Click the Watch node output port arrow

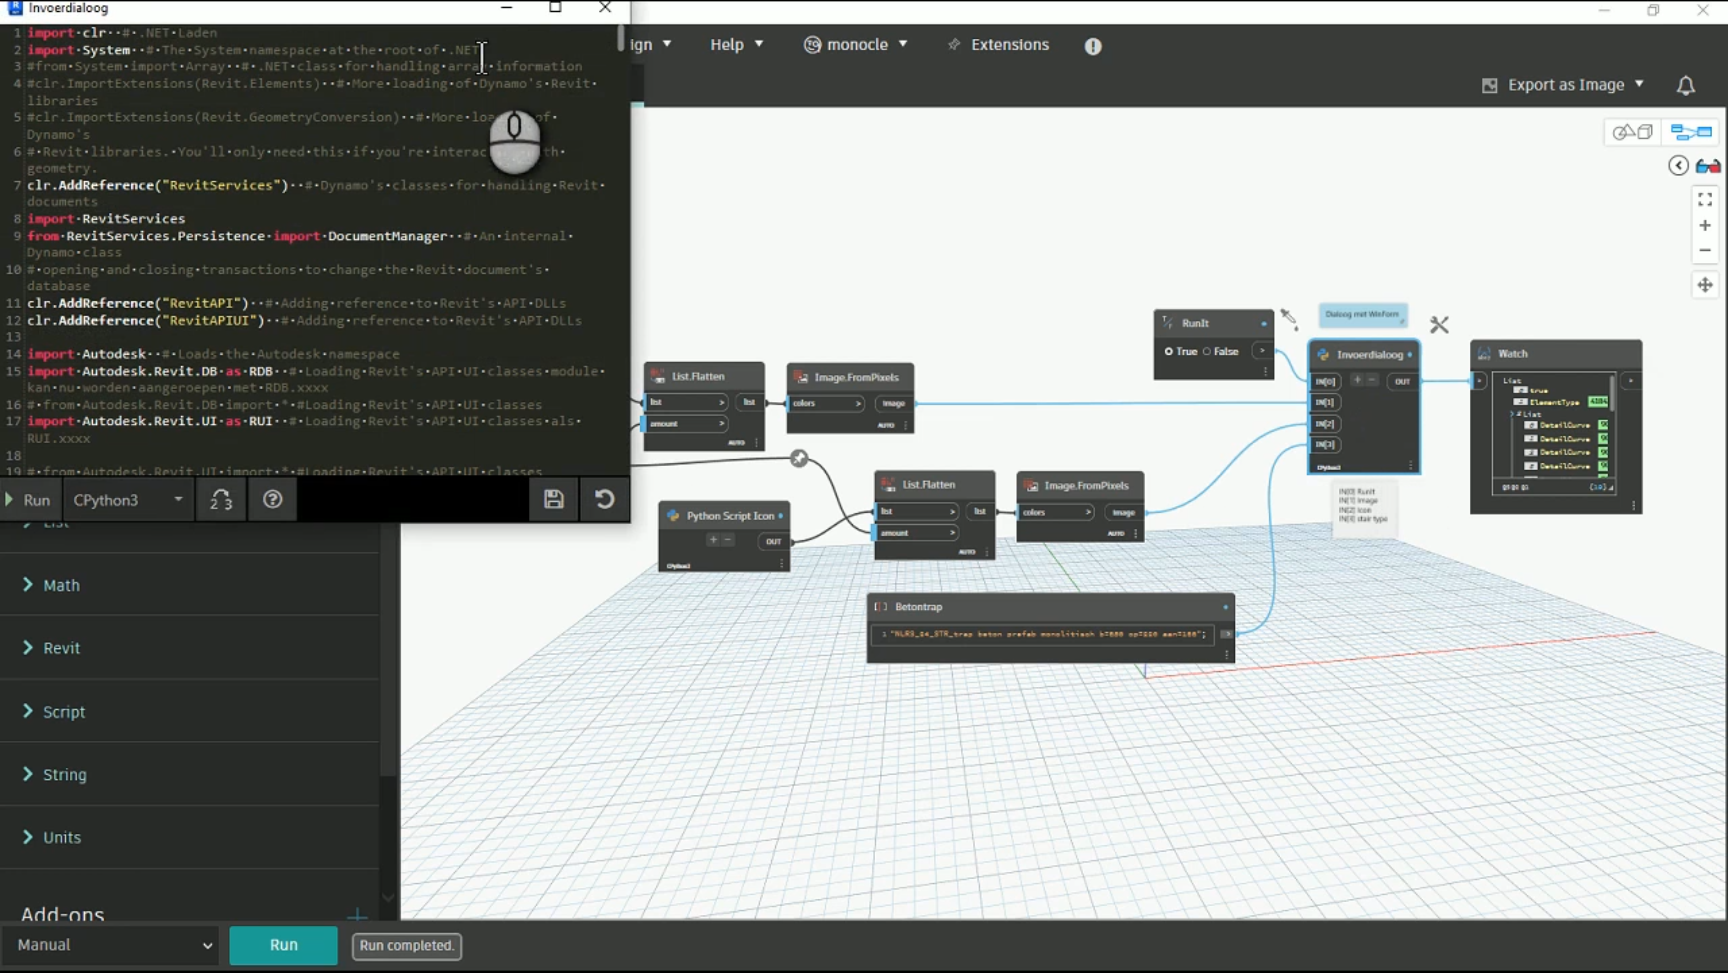tap(1630, 381)
